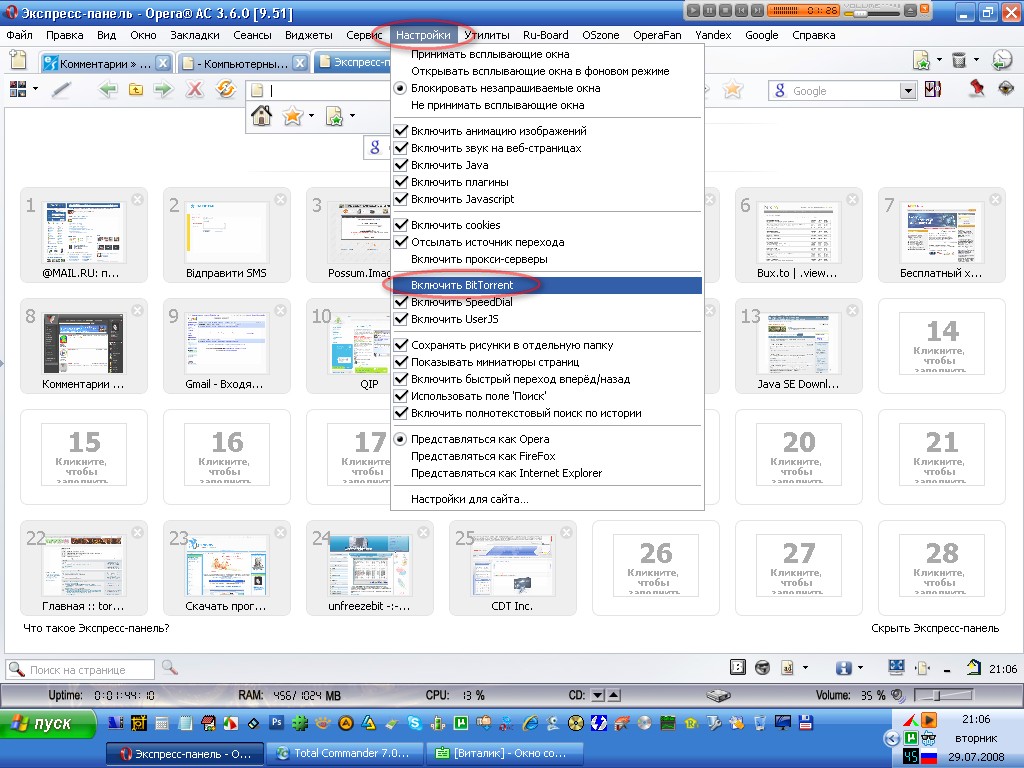
Task: Close the '- Компьютерны...' tab
Action: click(x=300, y=63)
